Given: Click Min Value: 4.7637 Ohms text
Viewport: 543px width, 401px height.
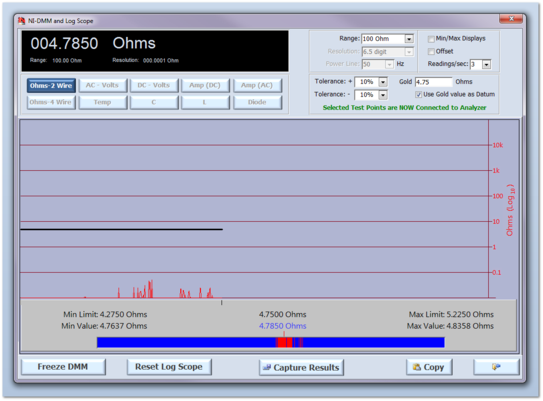Looking at the screenshot, I should point(104,326).
